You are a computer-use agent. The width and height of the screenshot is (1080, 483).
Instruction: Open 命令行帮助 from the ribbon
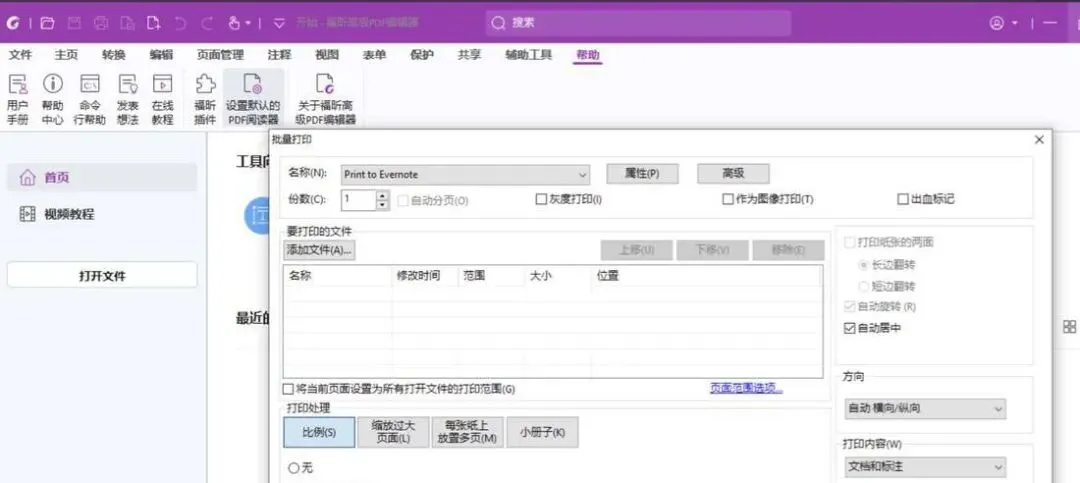pos(90,100)
